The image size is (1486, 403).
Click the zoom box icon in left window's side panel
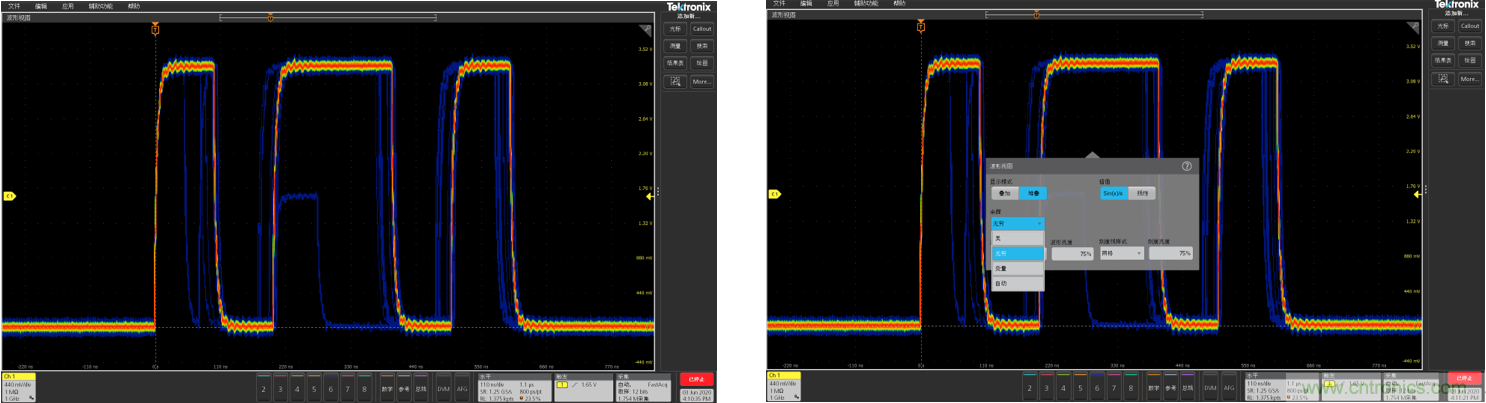point(676,81)
